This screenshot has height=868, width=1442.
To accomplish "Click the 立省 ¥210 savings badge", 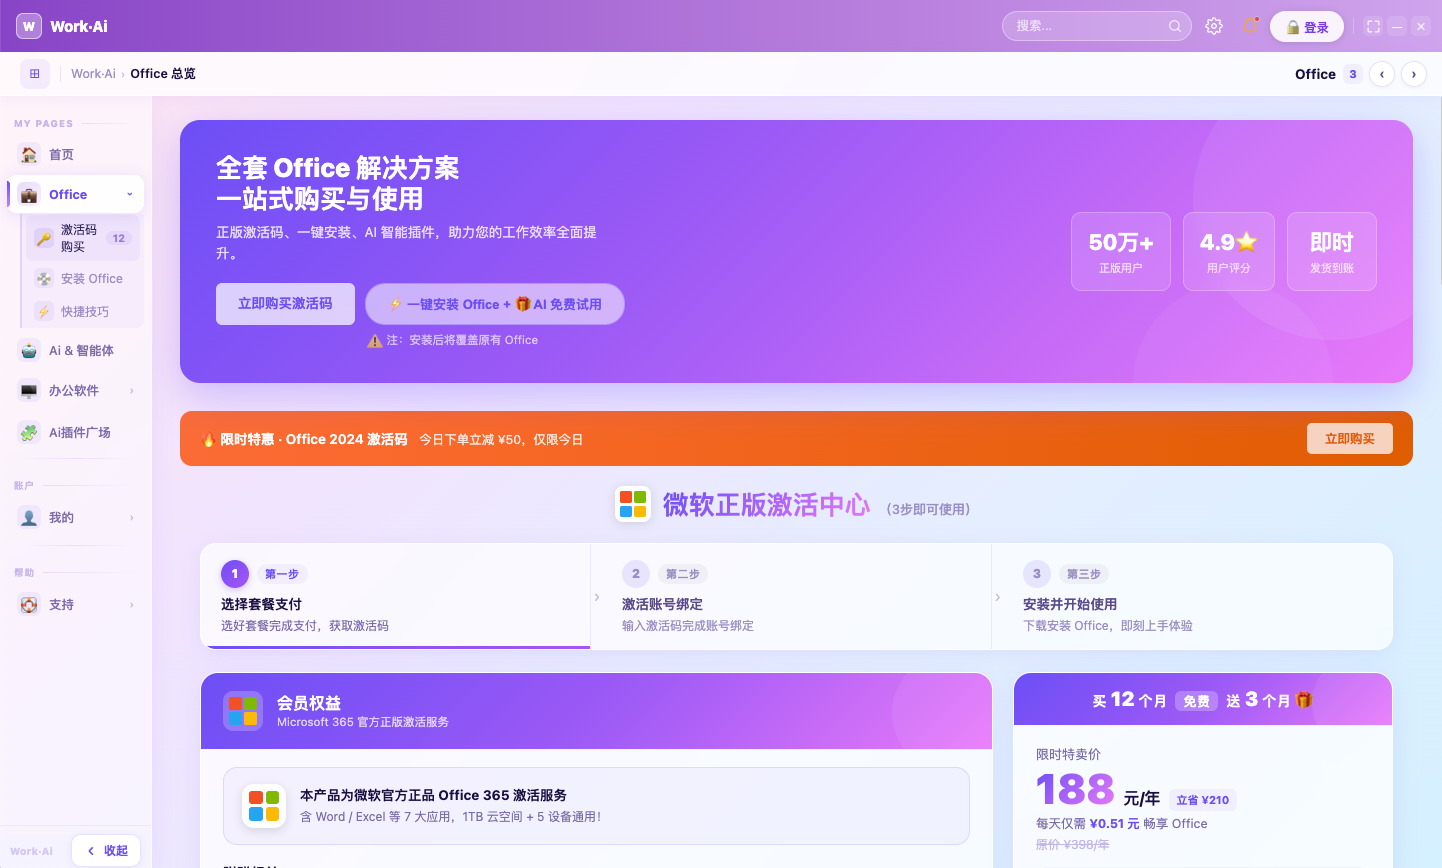I will [x=1203, y=800].
